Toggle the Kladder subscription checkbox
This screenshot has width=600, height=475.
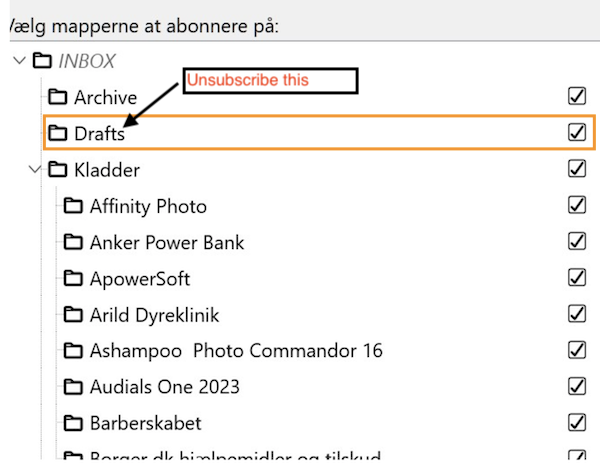pos(576,169)
